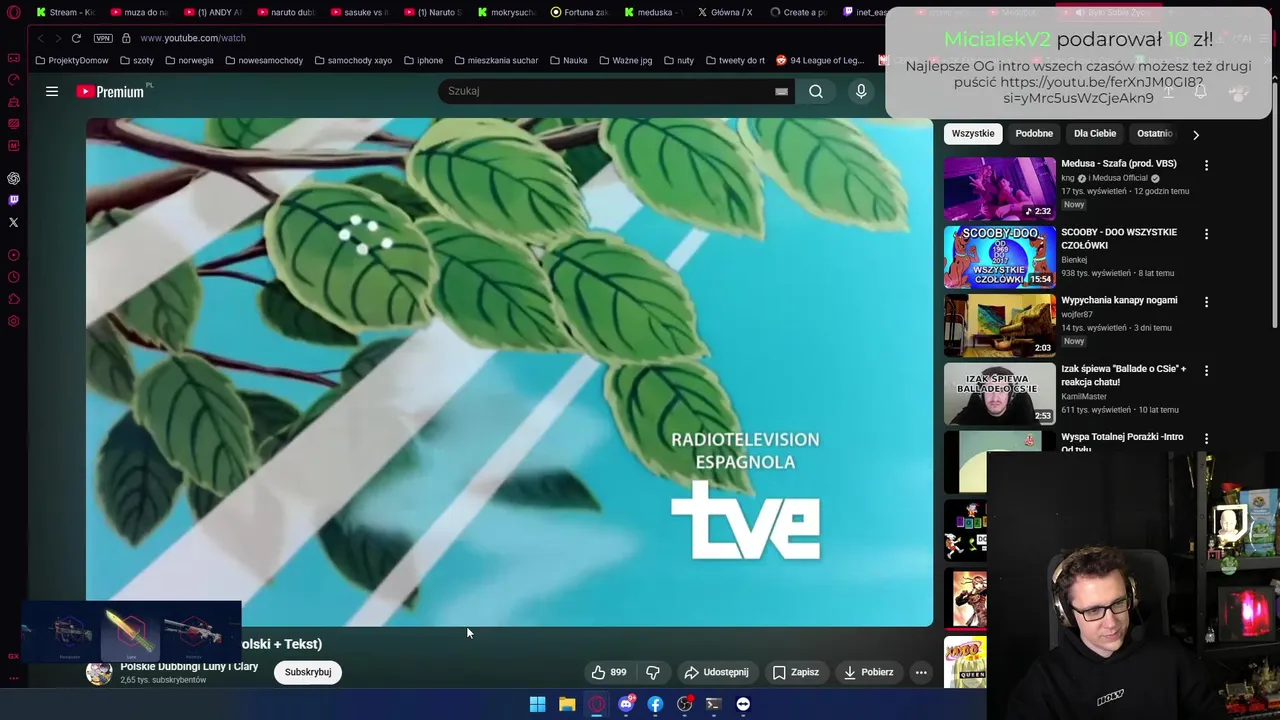Open the ProjektyDomow bookmarks folder
The width and height of the screenshot is (1280, 720).
point(72,60)
